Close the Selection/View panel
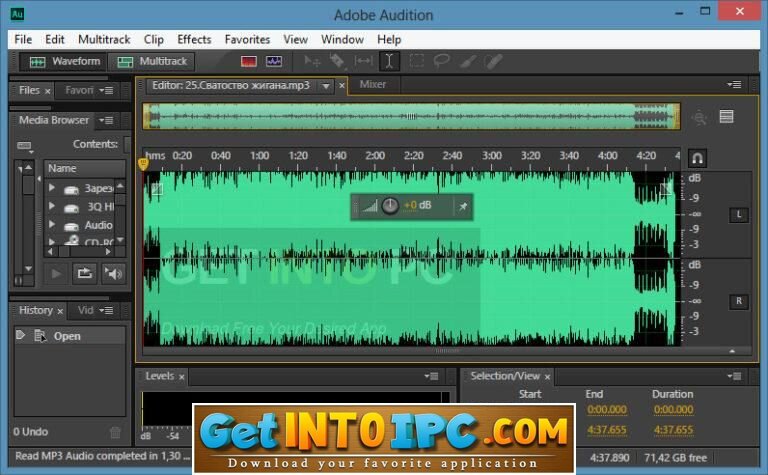Viewport: 768px width, 475px height. point(547,377)
